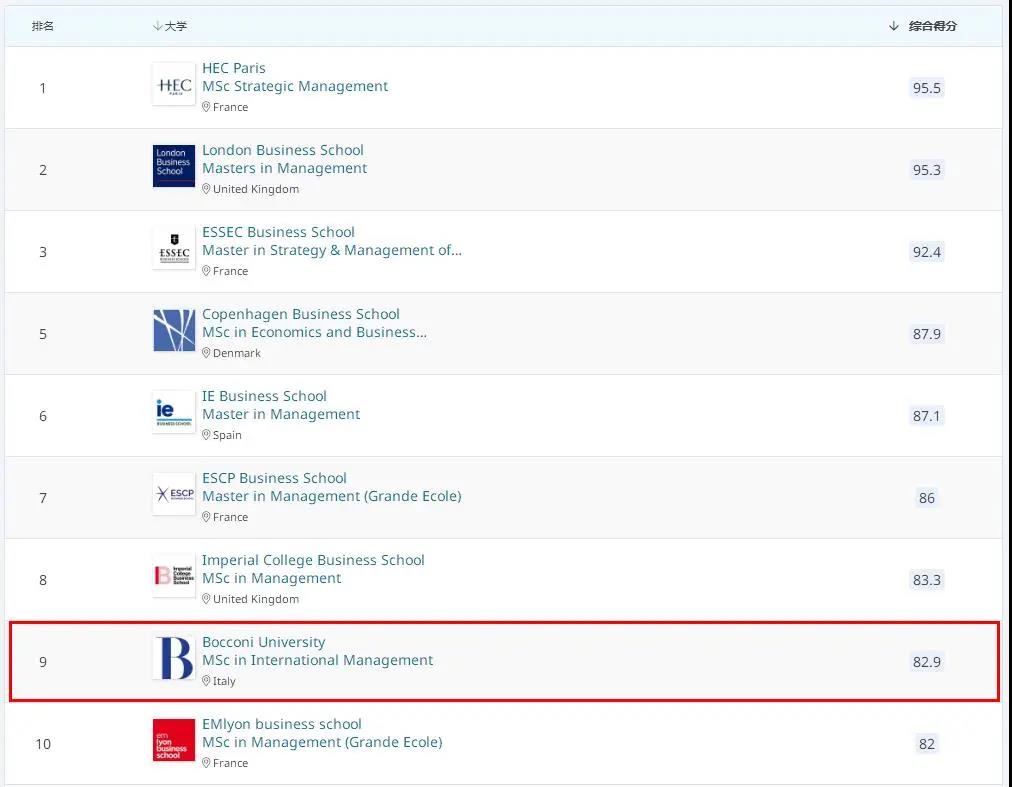Click rank number 1 in the HEC Paris row
This screenshot has width=1012, height=787.
(43, 88)
